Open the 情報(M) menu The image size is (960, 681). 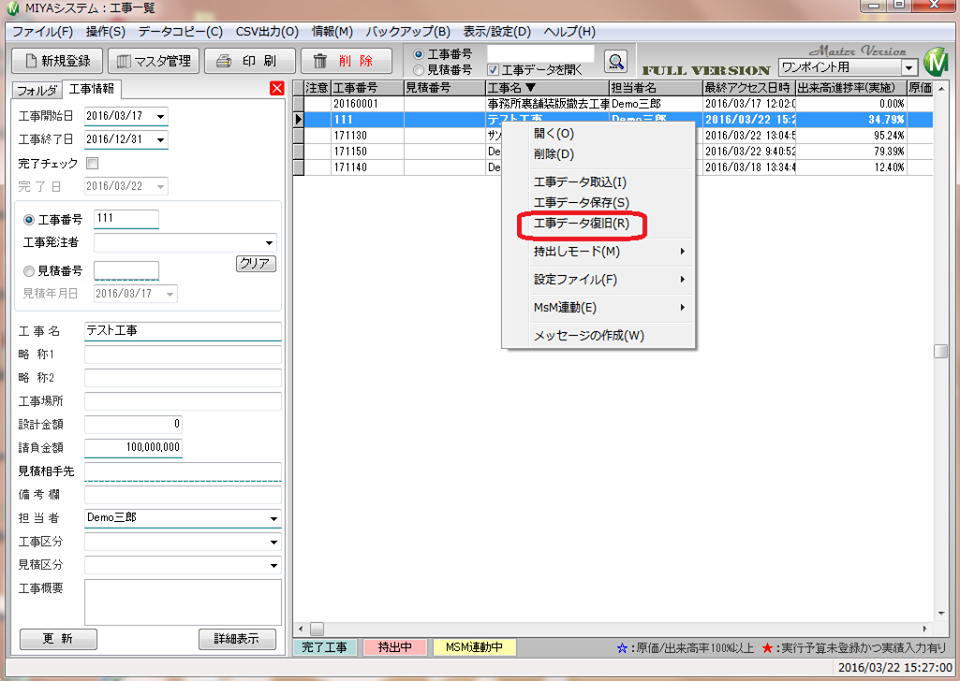[332, 31]
